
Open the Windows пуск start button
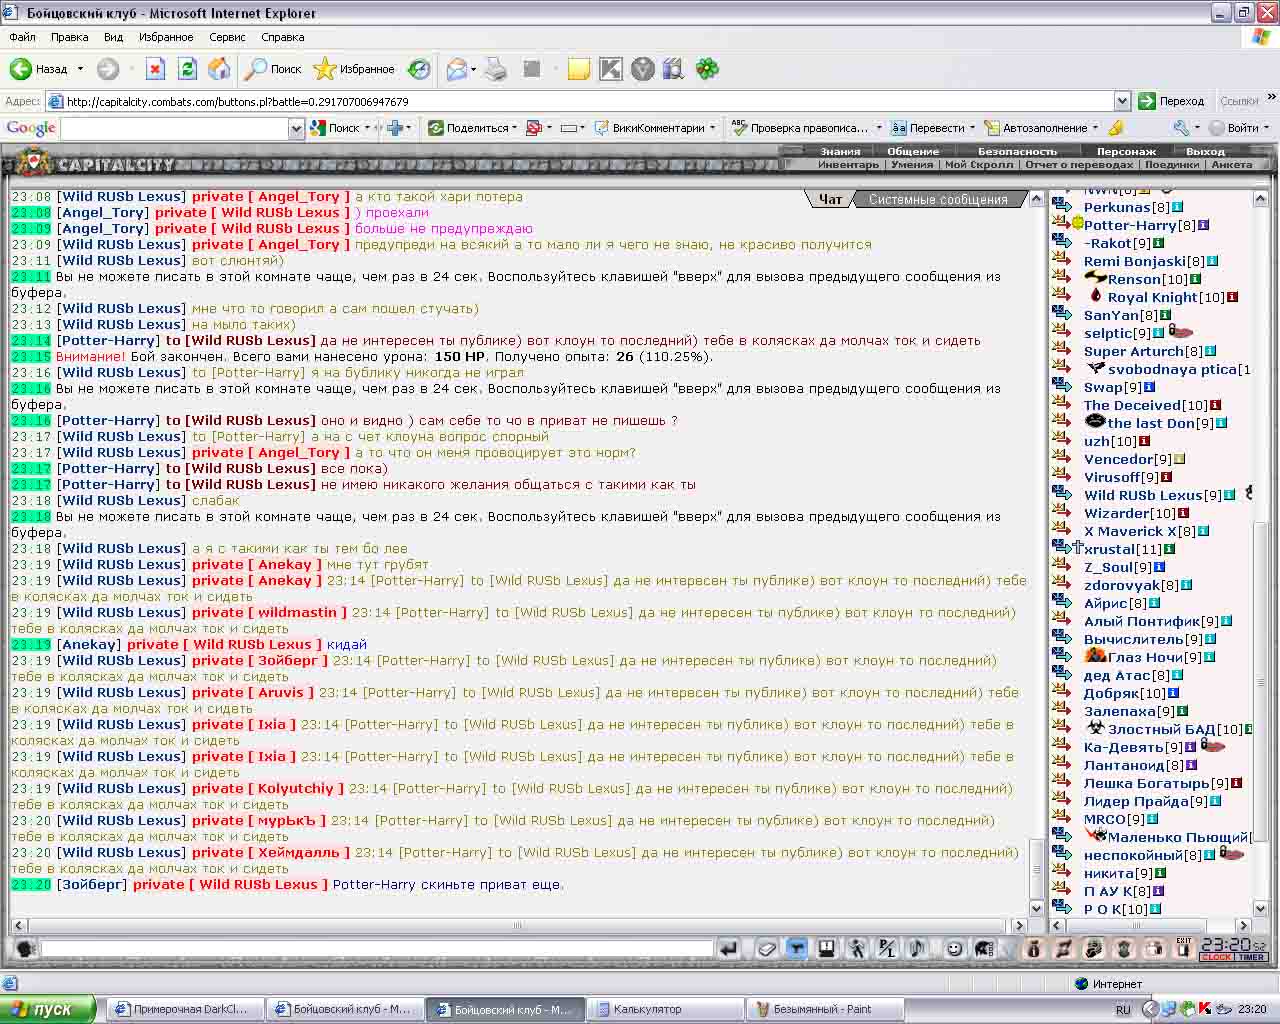pyautogui.click(x=47, y=1009)
